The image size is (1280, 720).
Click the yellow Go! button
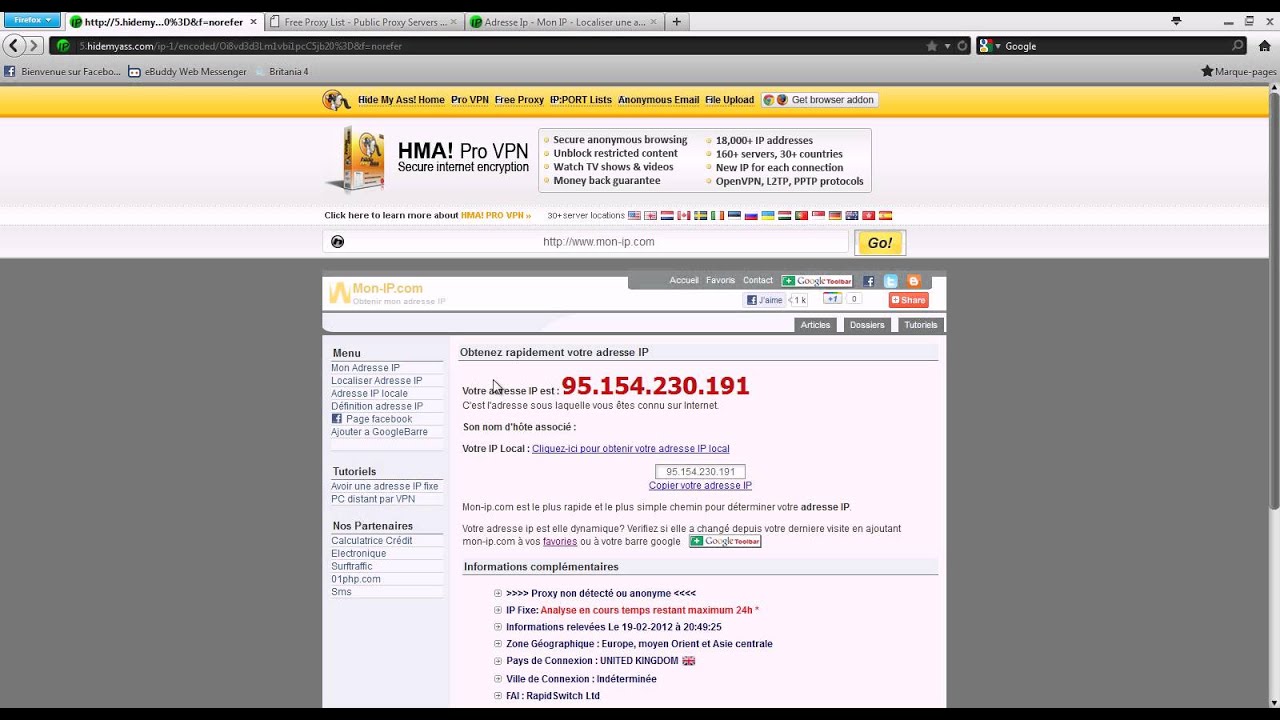click(880, 243)
